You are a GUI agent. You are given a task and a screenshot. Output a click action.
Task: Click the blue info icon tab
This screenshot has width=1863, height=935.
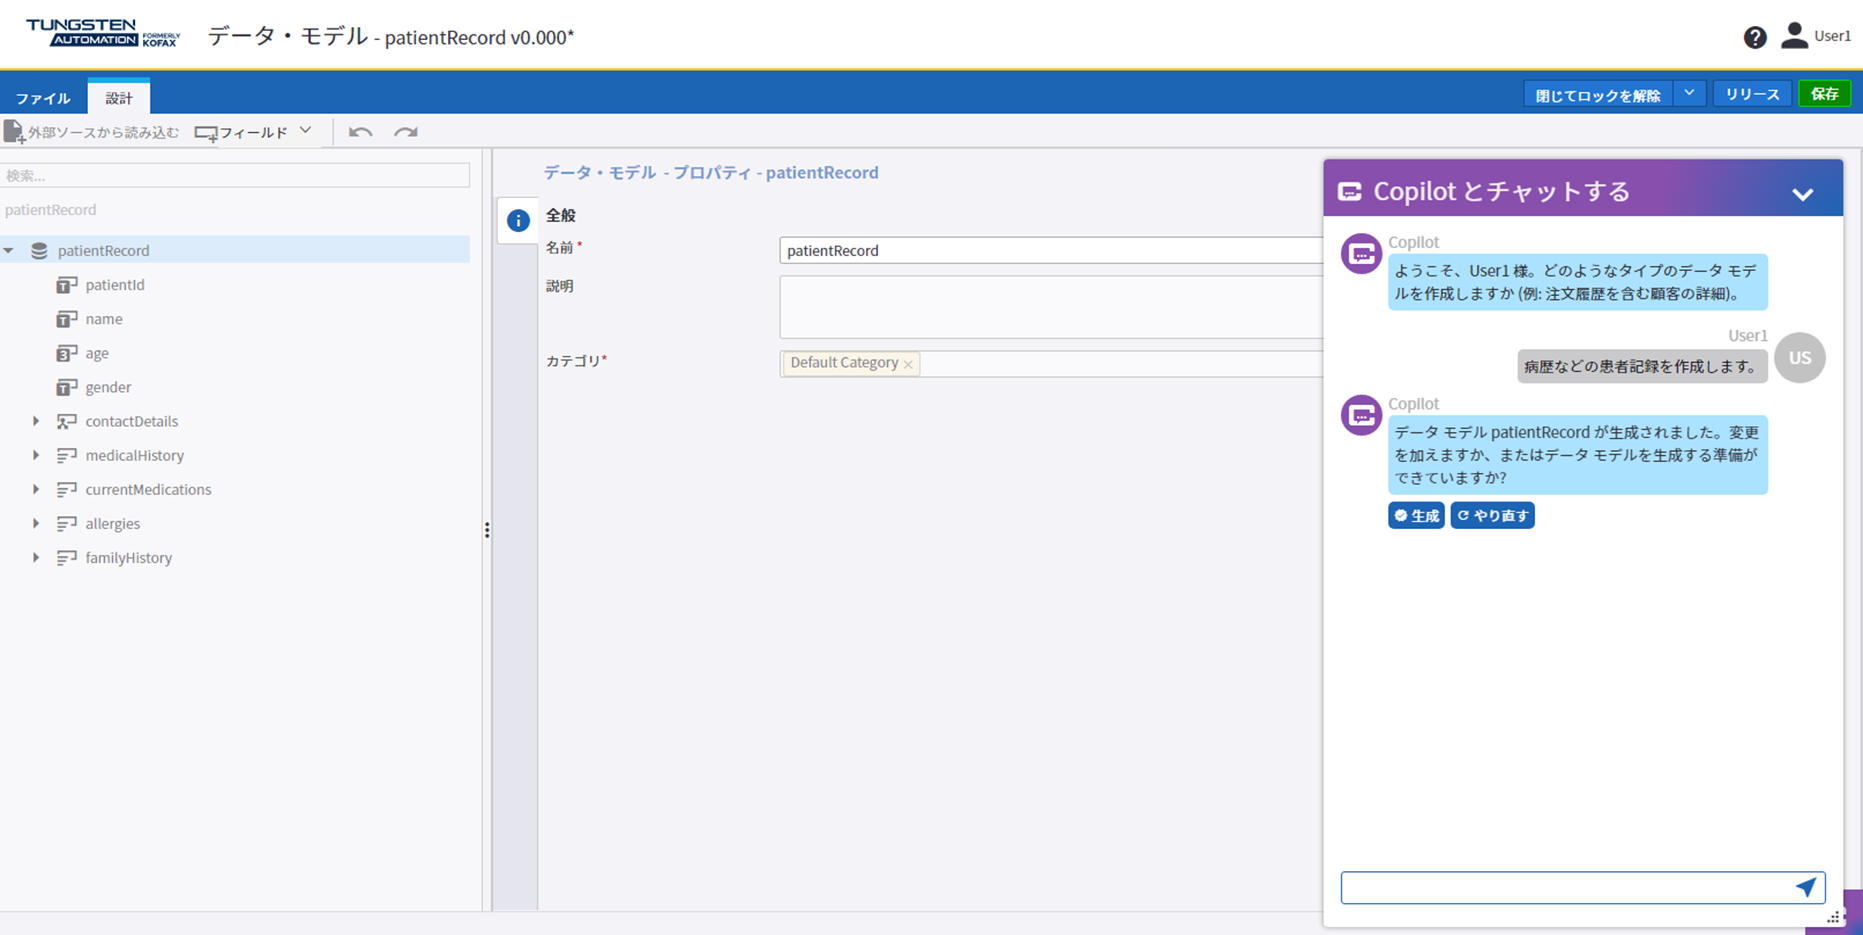pos(518,221)
